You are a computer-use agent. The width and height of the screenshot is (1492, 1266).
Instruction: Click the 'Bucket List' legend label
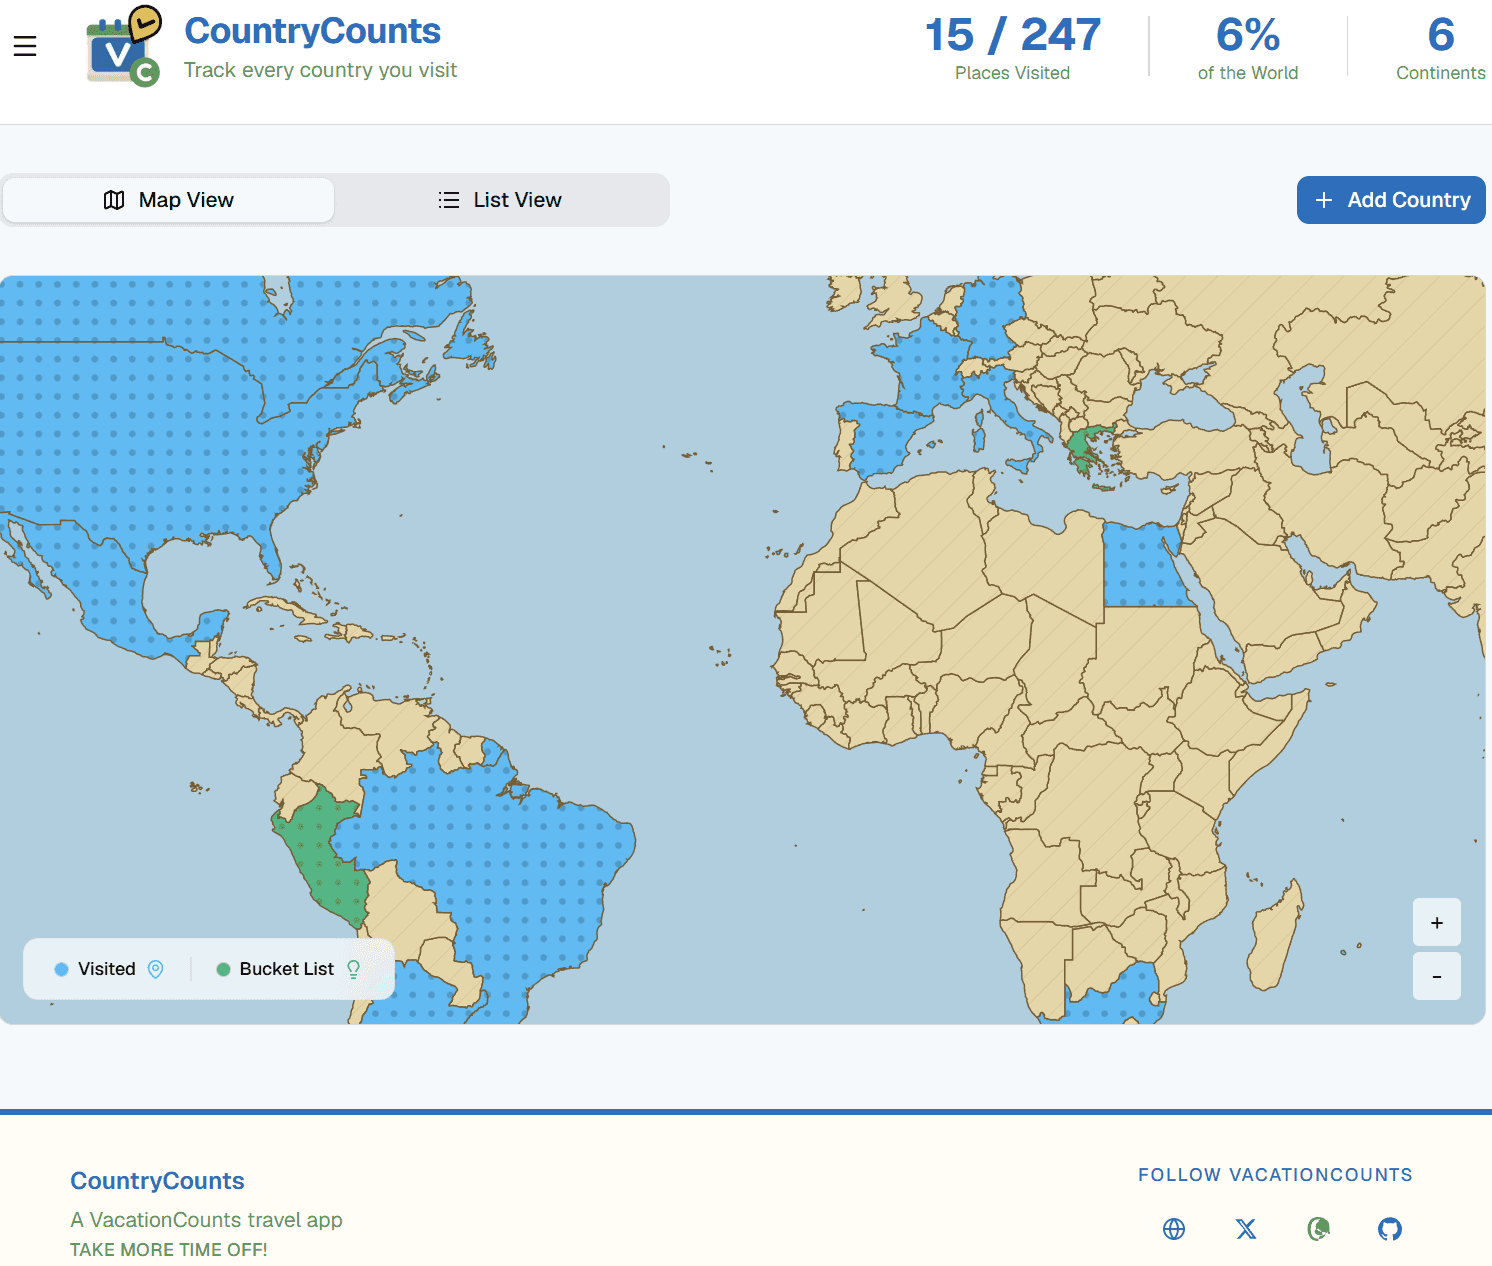pyautogui.click(x=287, y=969)
